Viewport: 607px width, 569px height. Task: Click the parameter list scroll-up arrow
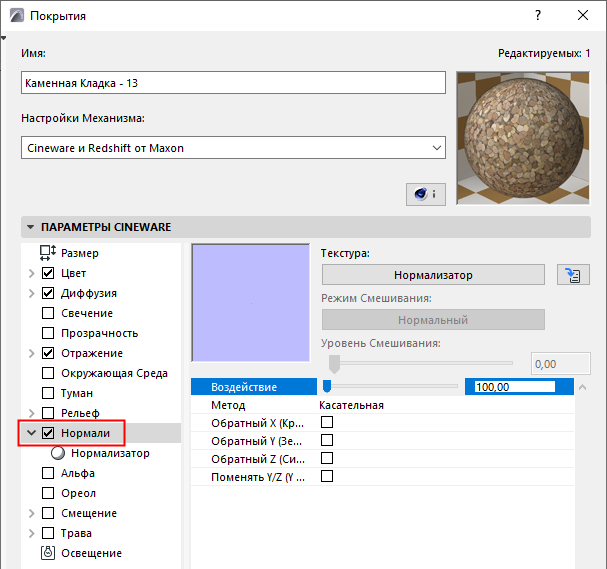[582, 387]
